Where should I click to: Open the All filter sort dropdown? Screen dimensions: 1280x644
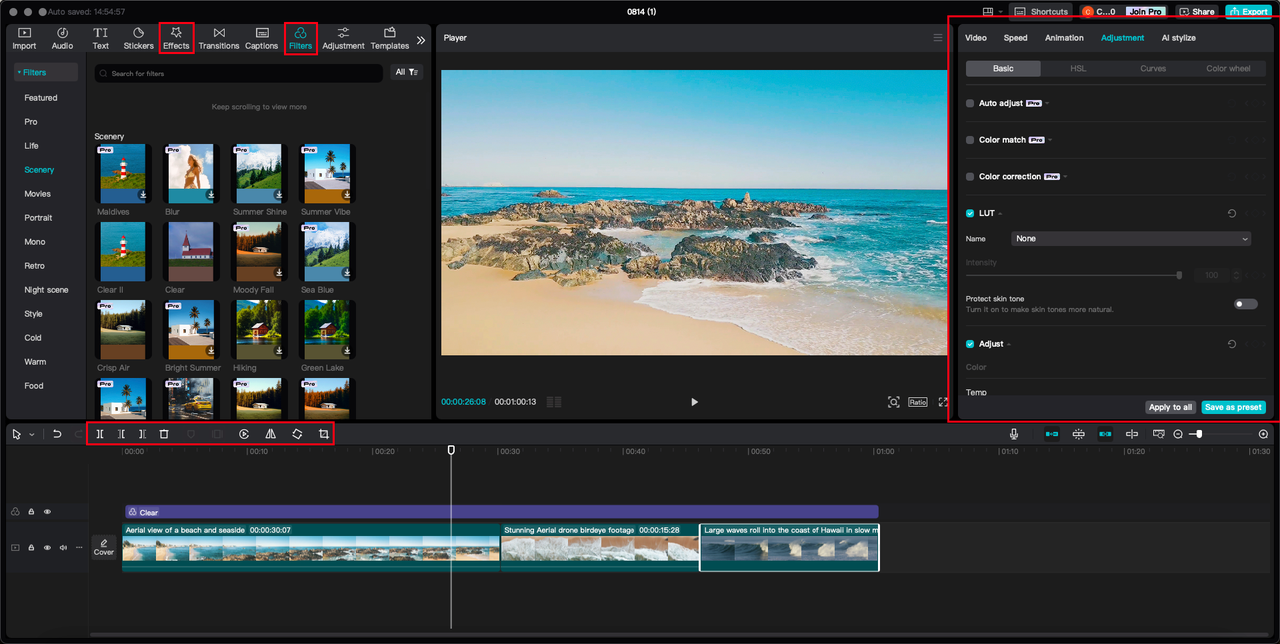pos(407,72)
